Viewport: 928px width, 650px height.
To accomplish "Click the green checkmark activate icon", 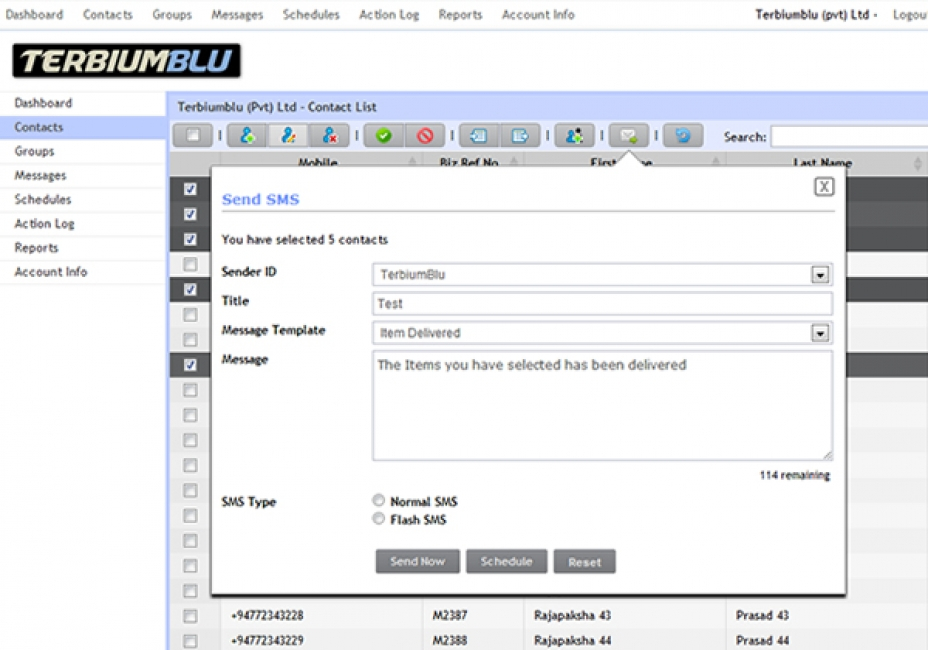I will tap(384, 136).
